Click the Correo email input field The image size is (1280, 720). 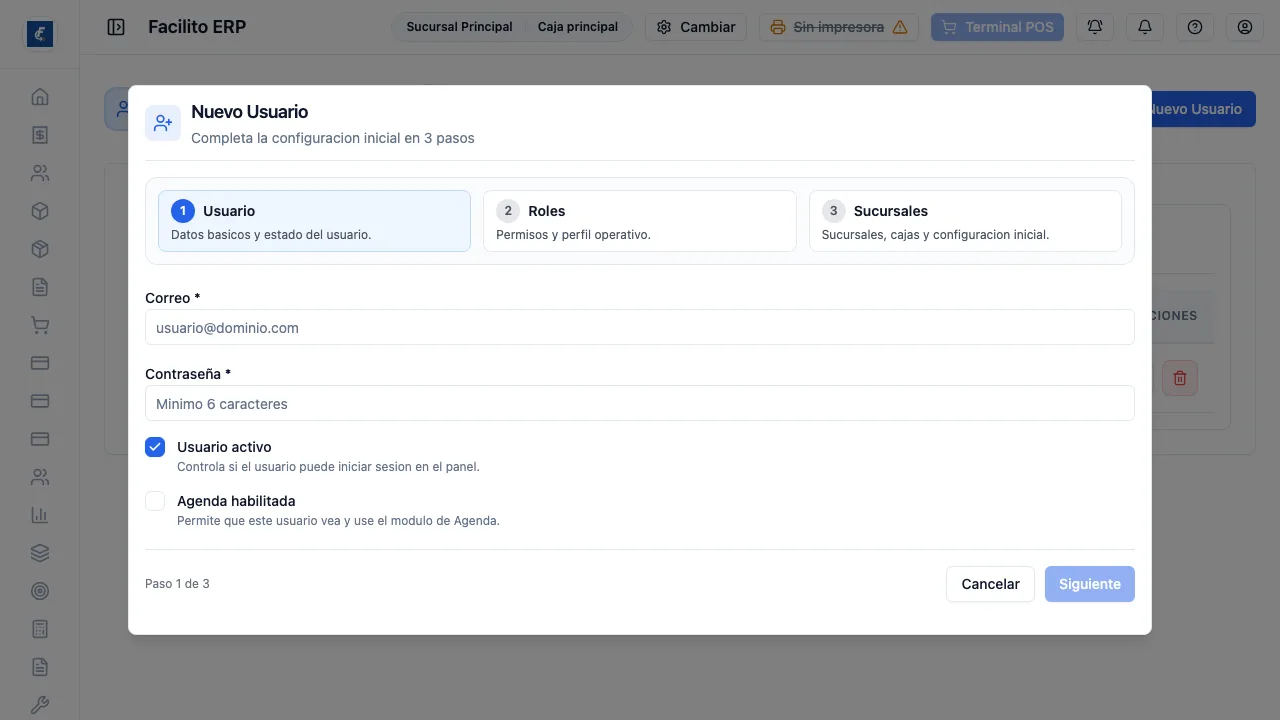(640, 328)
